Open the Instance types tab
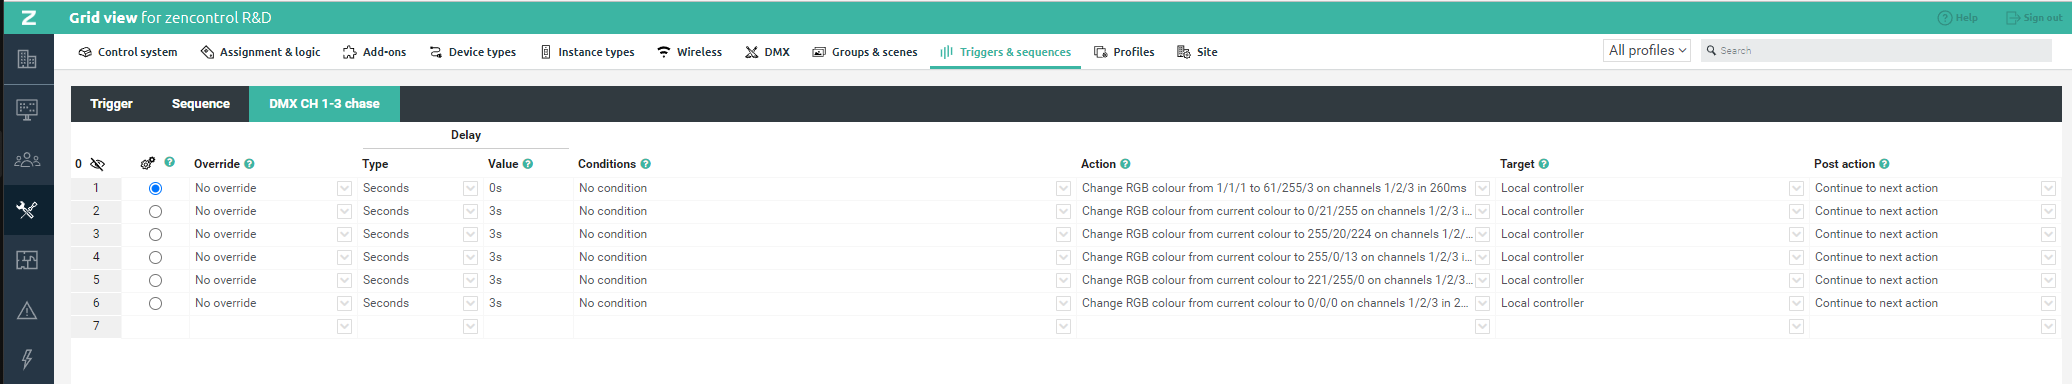 [587, 52]
